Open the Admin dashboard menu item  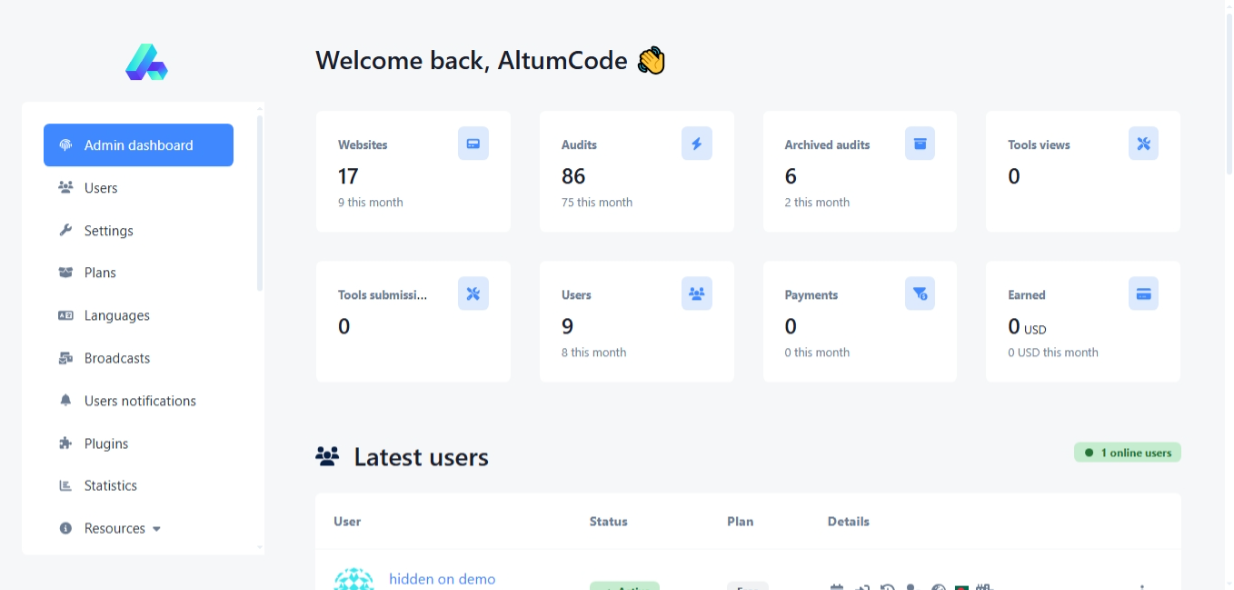point(138,145)
